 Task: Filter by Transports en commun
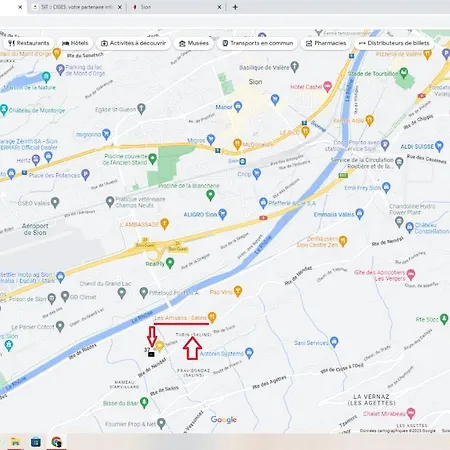coord(258,43)
